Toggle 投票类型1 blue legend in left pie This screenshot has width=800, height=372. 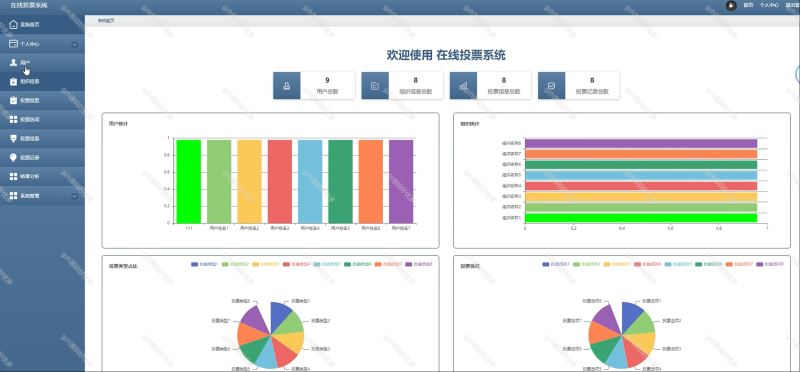[x=204, y=264]
